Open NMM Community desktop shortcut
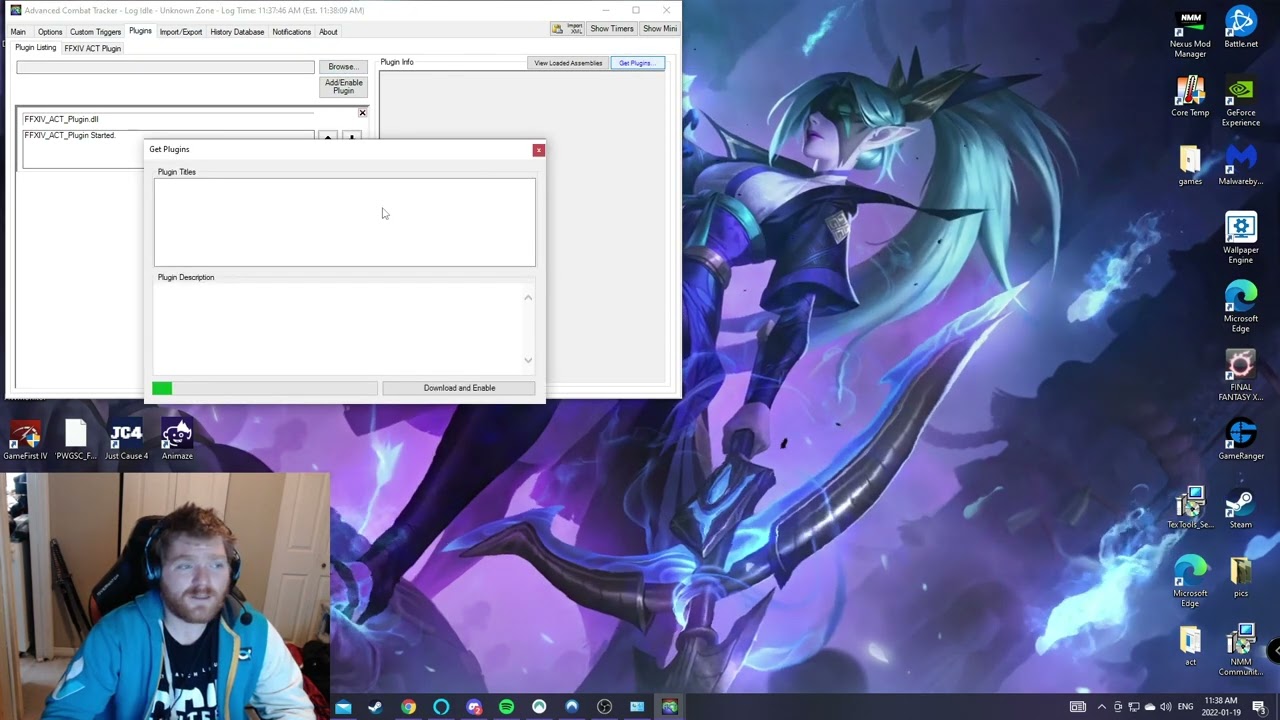 [1241, 650]
